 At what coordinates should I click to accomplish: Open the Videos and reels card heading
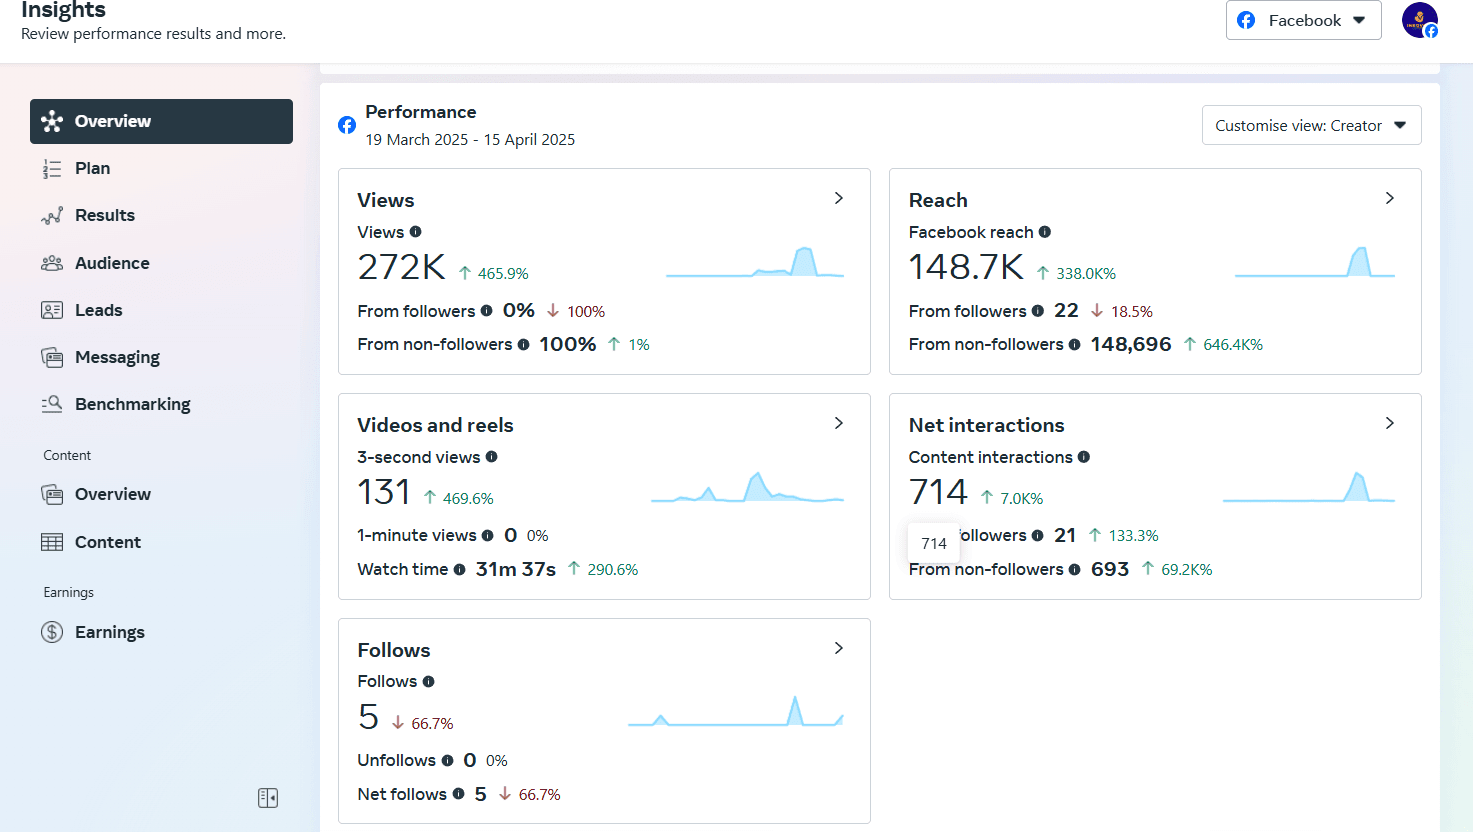[x=435, y=425]
